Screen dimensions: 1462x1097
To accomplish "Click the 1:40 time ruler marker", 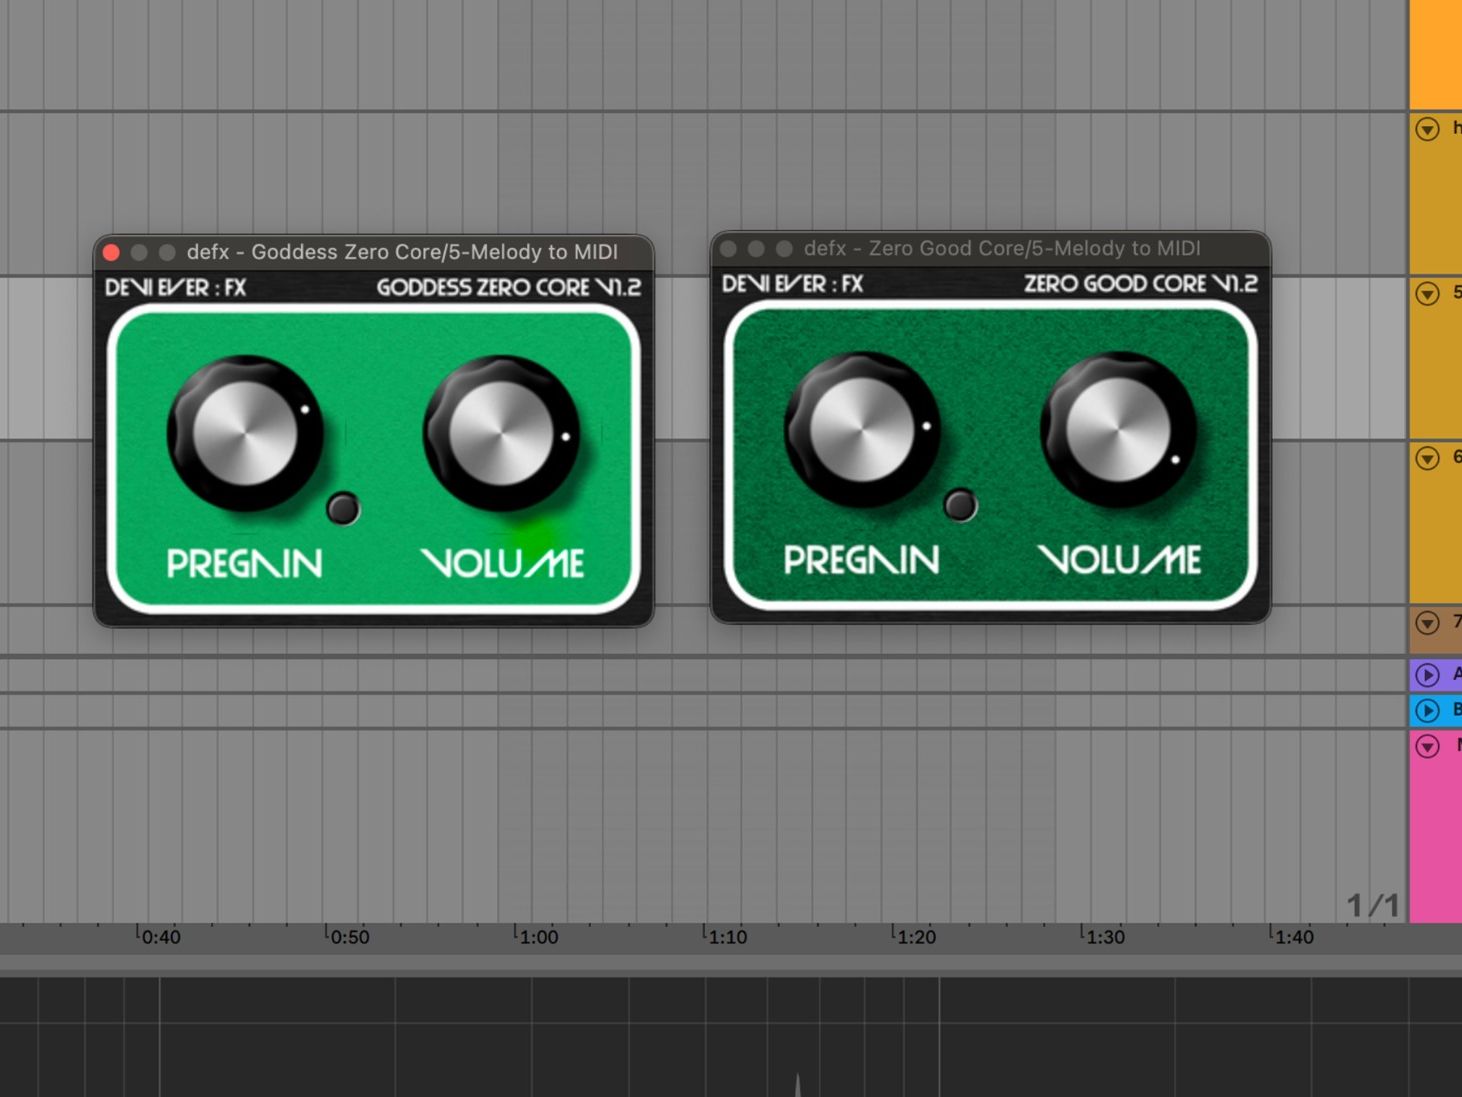I will tap(1294, 937).
